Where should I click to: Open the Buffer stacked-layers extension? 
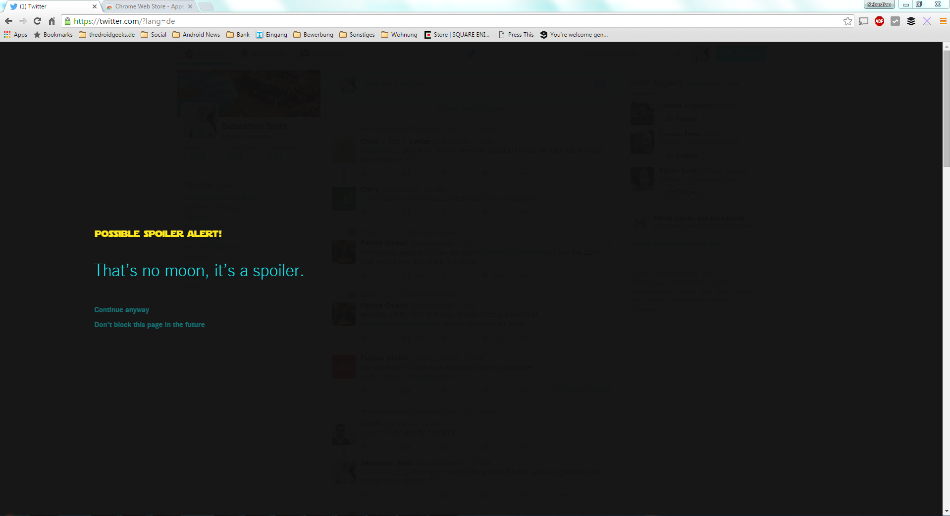coord(911,21)
